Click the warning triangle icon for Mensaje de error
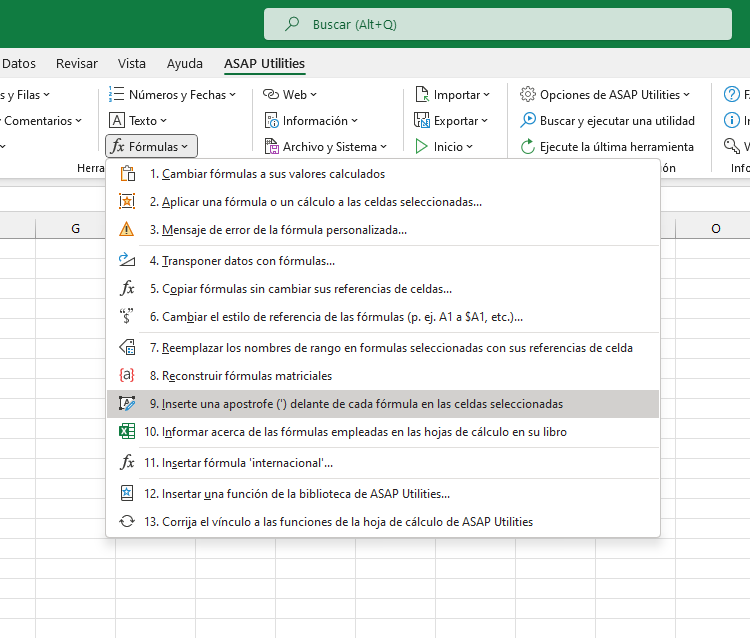750x638 pixels. coord(126,230)
